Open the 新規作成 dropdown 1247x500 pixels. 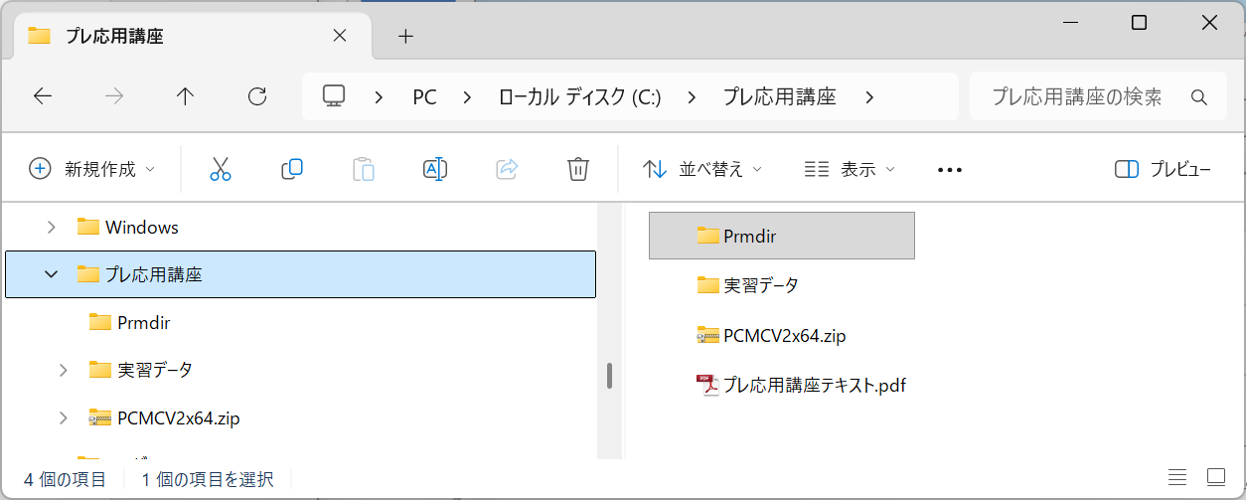(92, 169)
